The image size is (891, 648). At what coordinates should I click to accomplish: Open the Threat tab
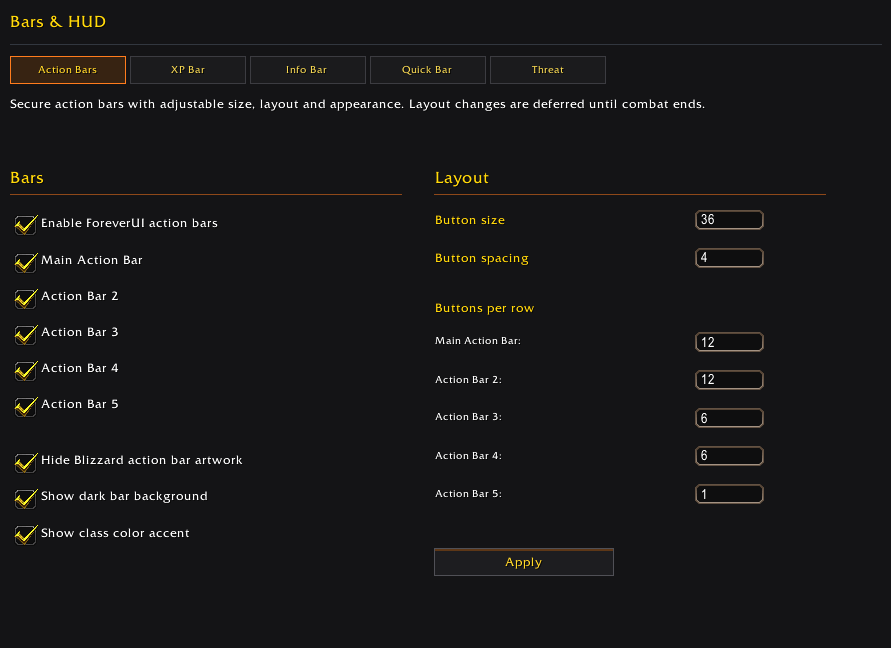[x=547, y=70]
